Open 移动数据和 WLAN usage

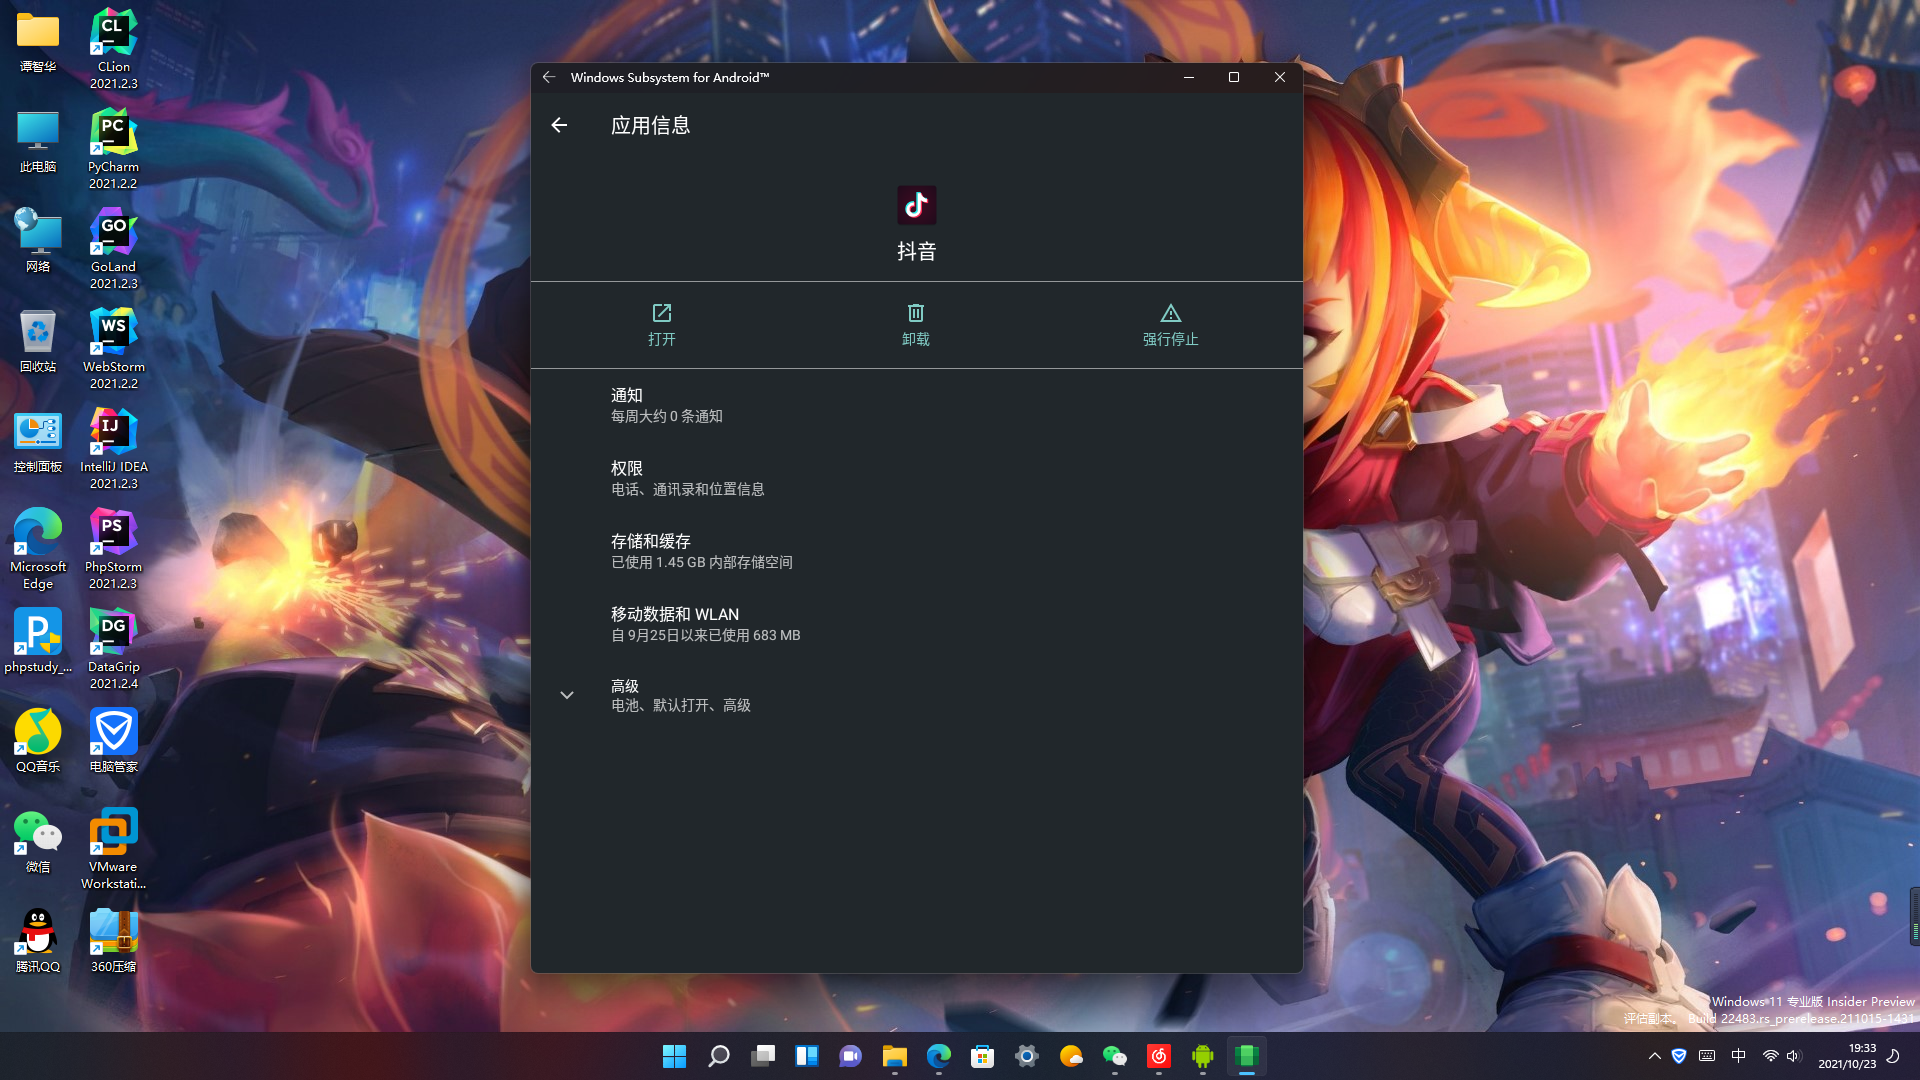tap(705, 624)
